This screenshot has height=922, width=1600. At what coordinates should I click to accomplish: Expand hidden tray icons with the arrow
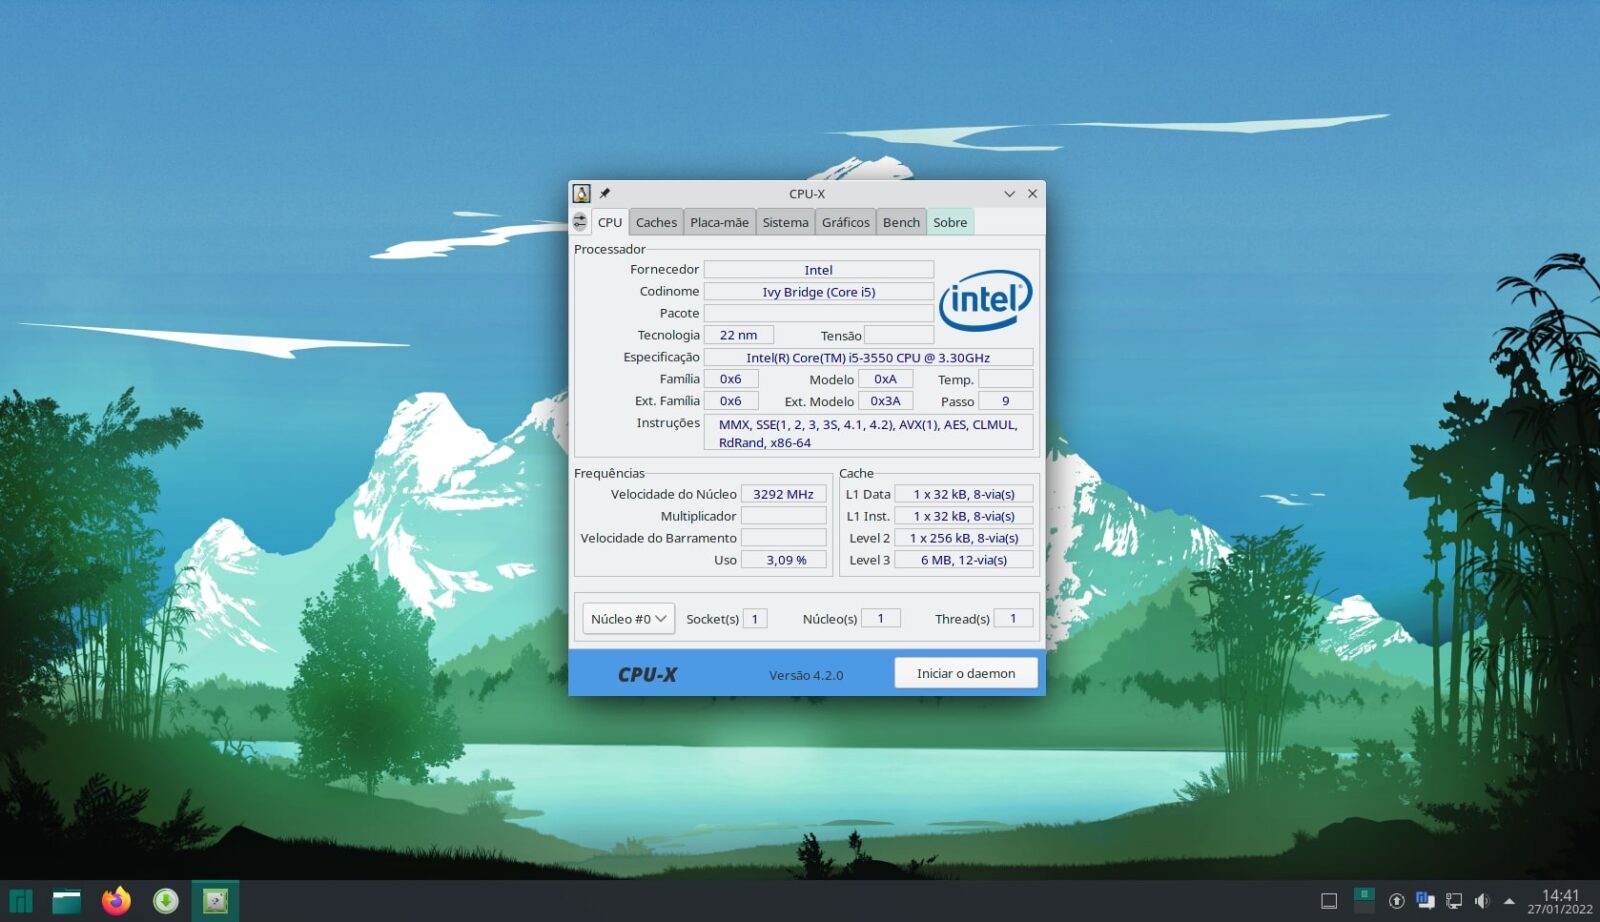1510,901
